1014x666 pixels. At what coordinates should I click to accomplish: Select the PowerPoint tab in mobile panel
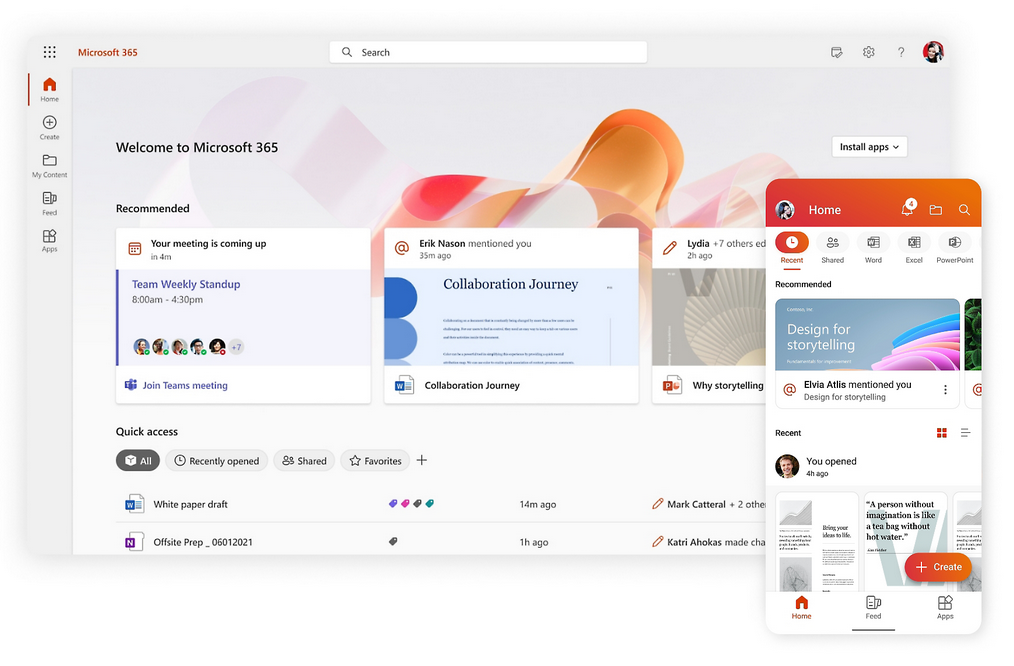tap(955, 248)
